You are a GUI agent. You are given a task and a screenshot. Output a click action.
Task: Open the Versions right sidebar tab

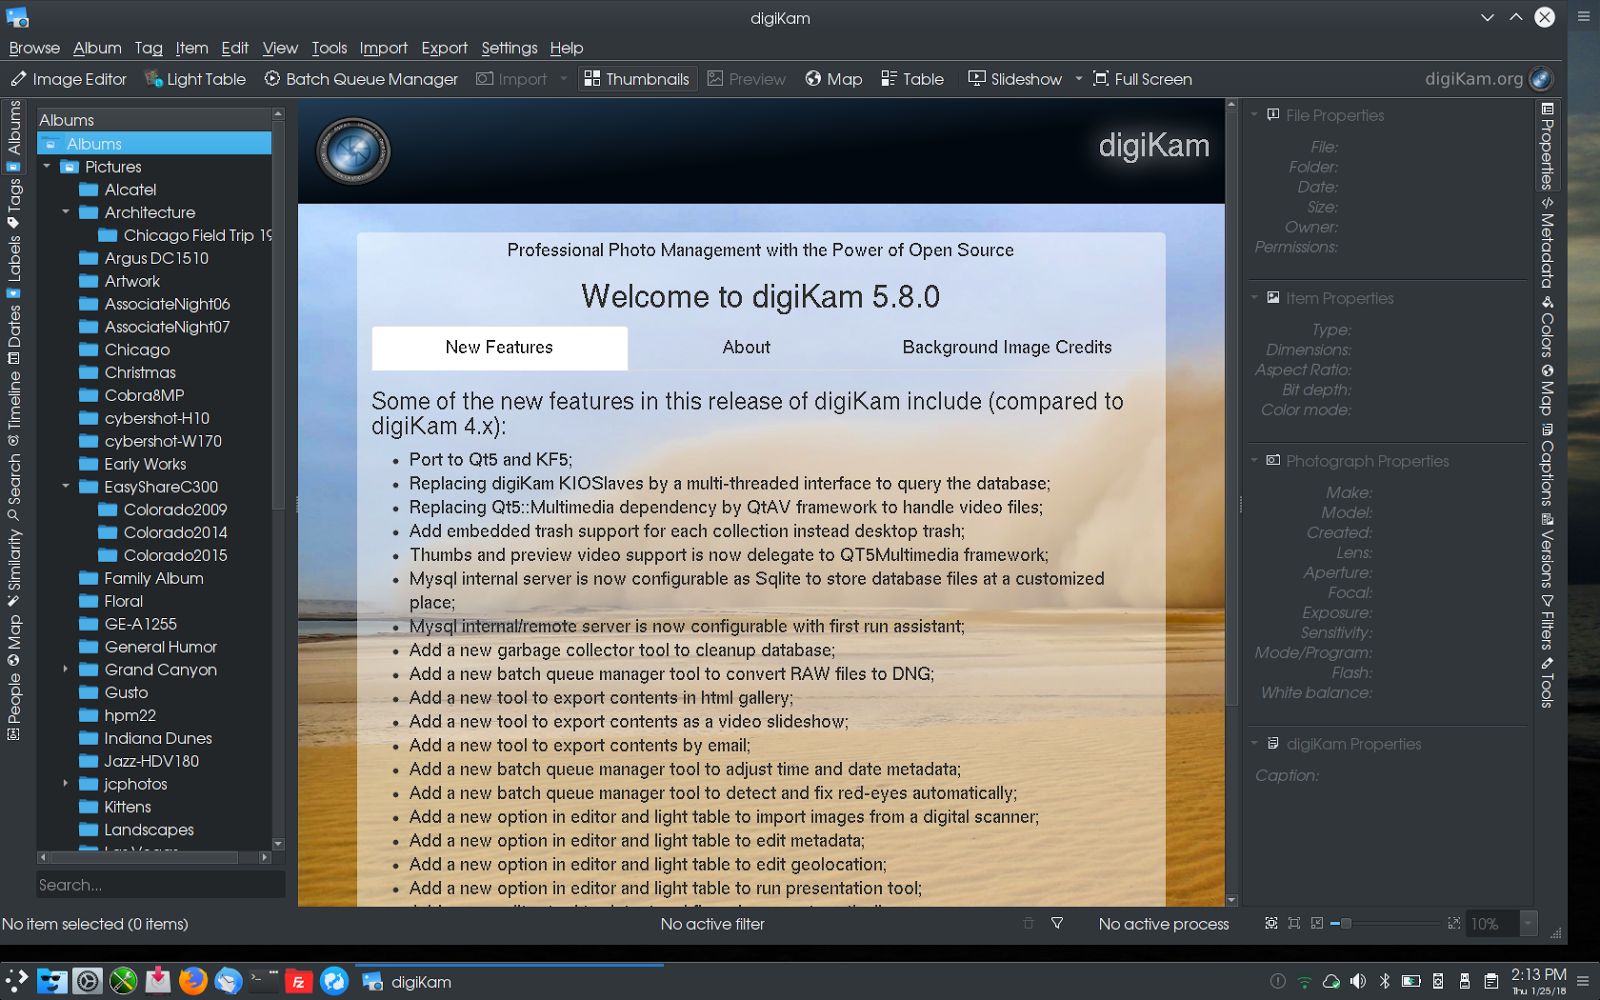pos(1547,550)
